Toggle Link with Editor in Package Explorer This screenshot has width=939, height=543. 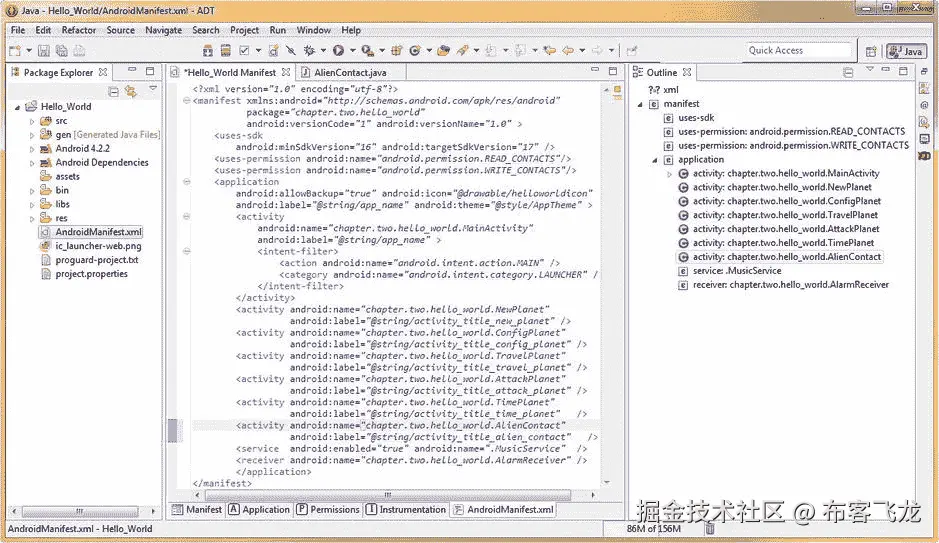click(x=131, y=91)
